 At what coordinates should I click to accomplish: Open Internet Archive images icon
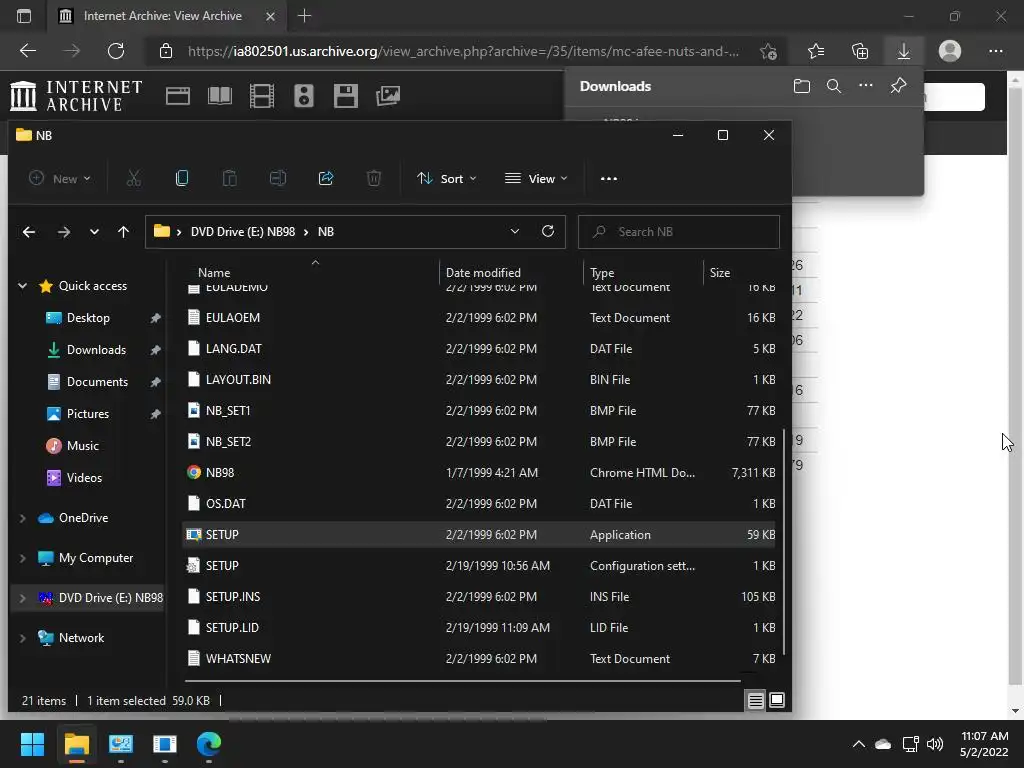pyautogui.click(x=388, y=96)
